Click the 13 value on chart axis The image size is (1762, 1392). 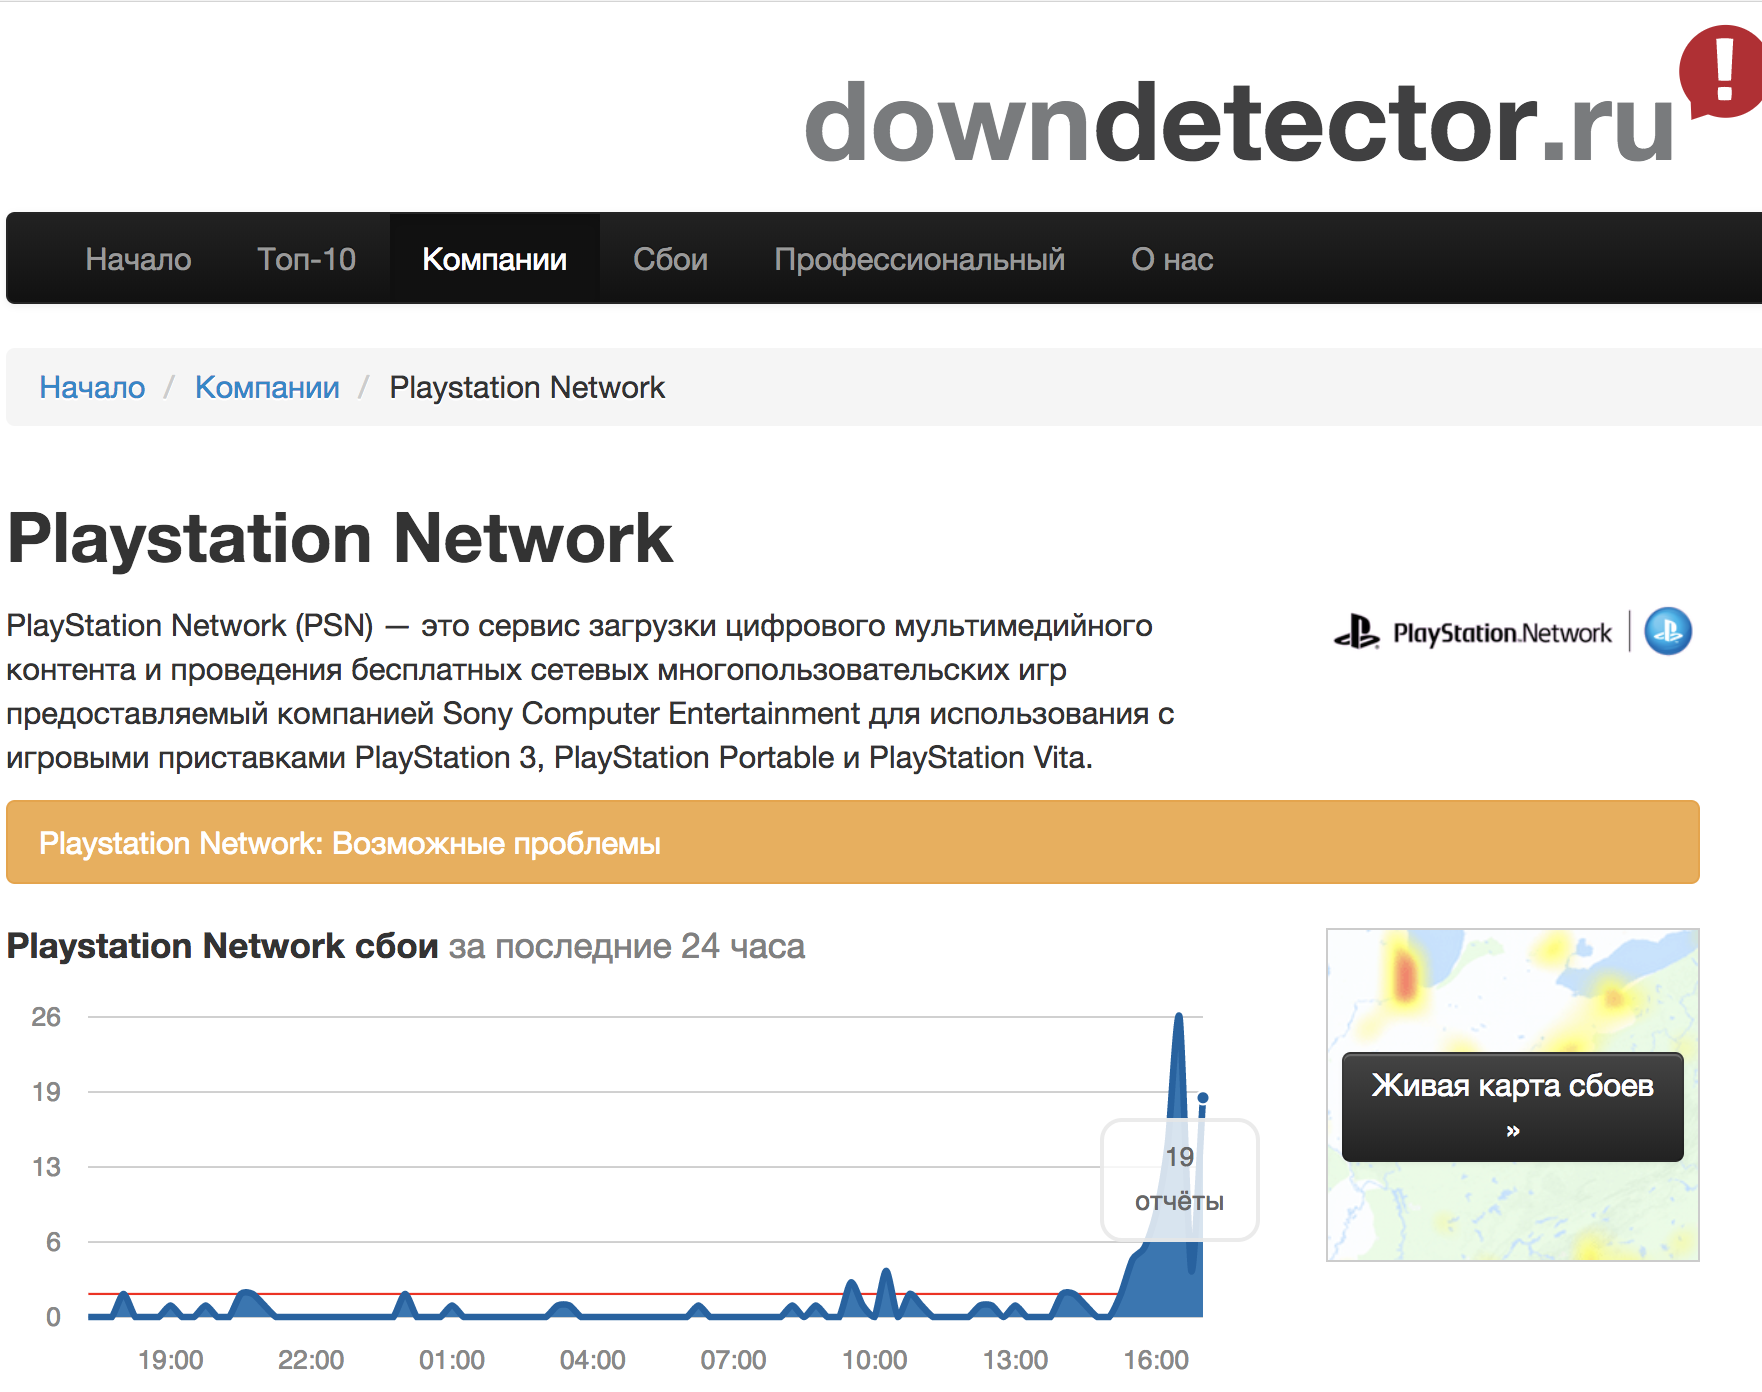point(46,1167)
